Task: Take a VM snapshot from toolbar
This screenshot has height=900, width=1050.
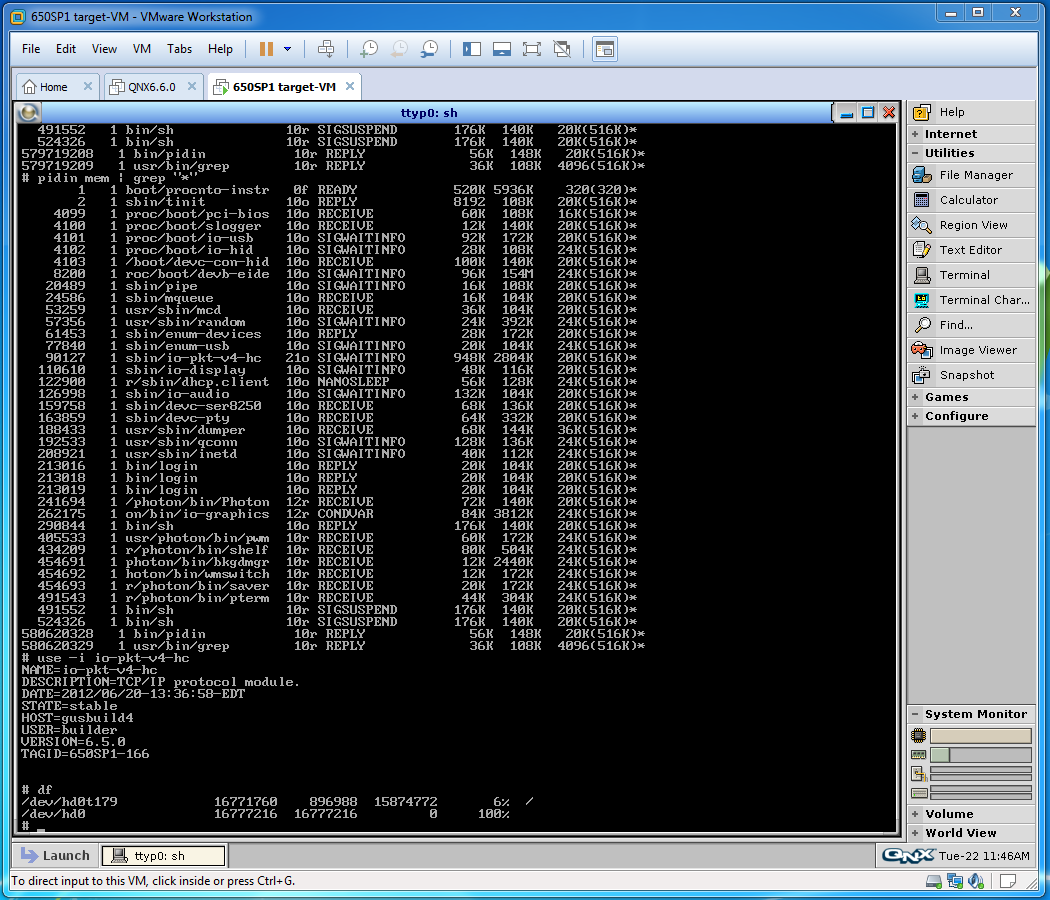Action: point(369,49)
